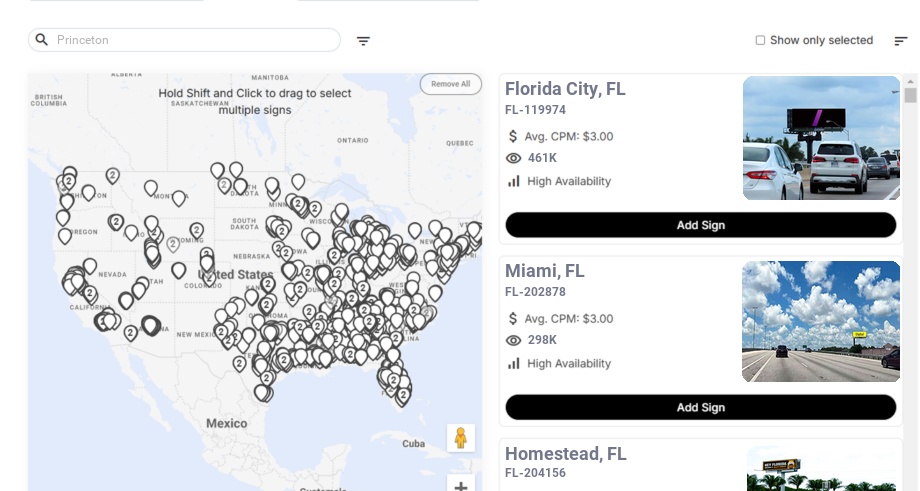Click the Miami impressions eye icon

coord(514,340)
